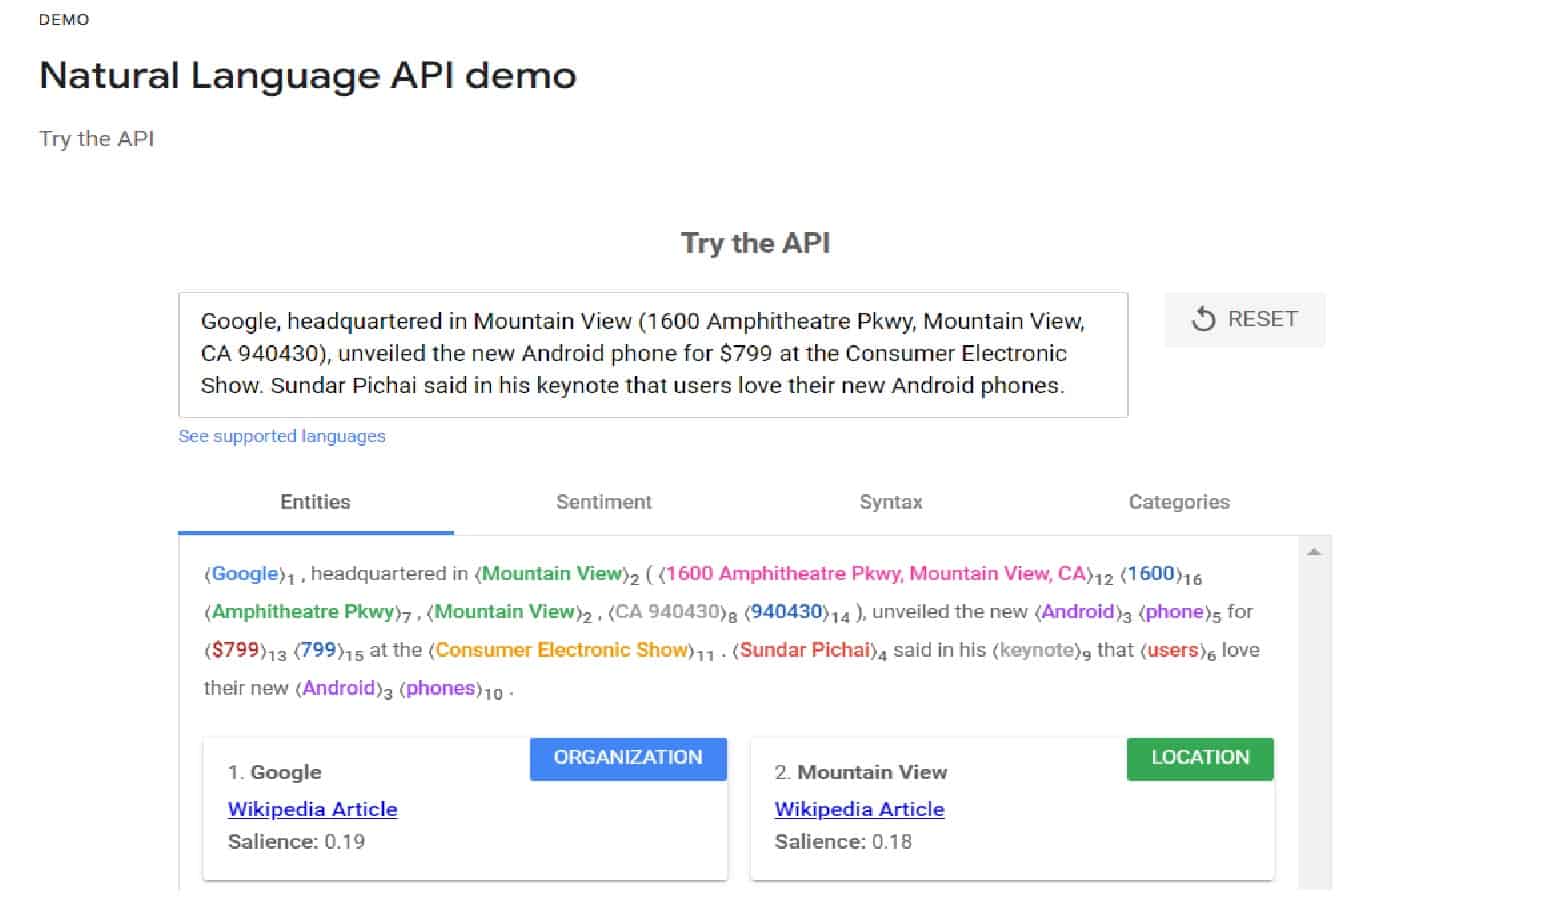This screenshot has height=900, width=1552.
Task: Click the blue ORGANIZATION label for Google
Action: (628, 758)
